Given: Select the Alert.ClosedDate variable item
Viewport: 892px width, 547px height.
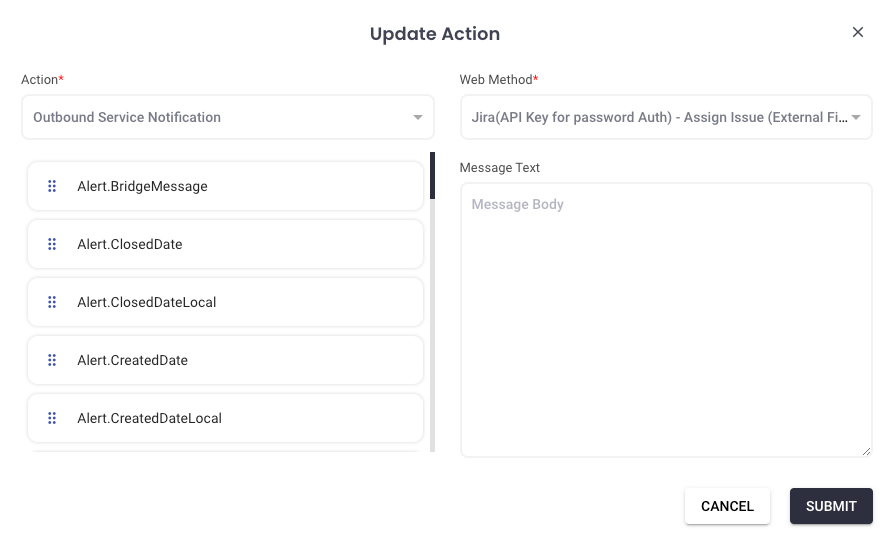Looking at the screenshot, I should tap(240, 244).
